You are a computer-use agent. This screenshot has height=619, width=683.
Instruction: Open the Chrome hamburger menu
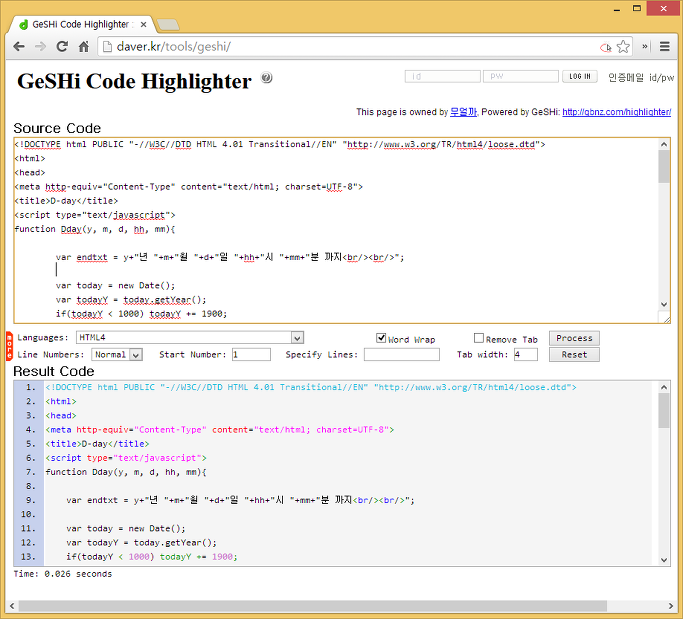(x=664, y=46)
